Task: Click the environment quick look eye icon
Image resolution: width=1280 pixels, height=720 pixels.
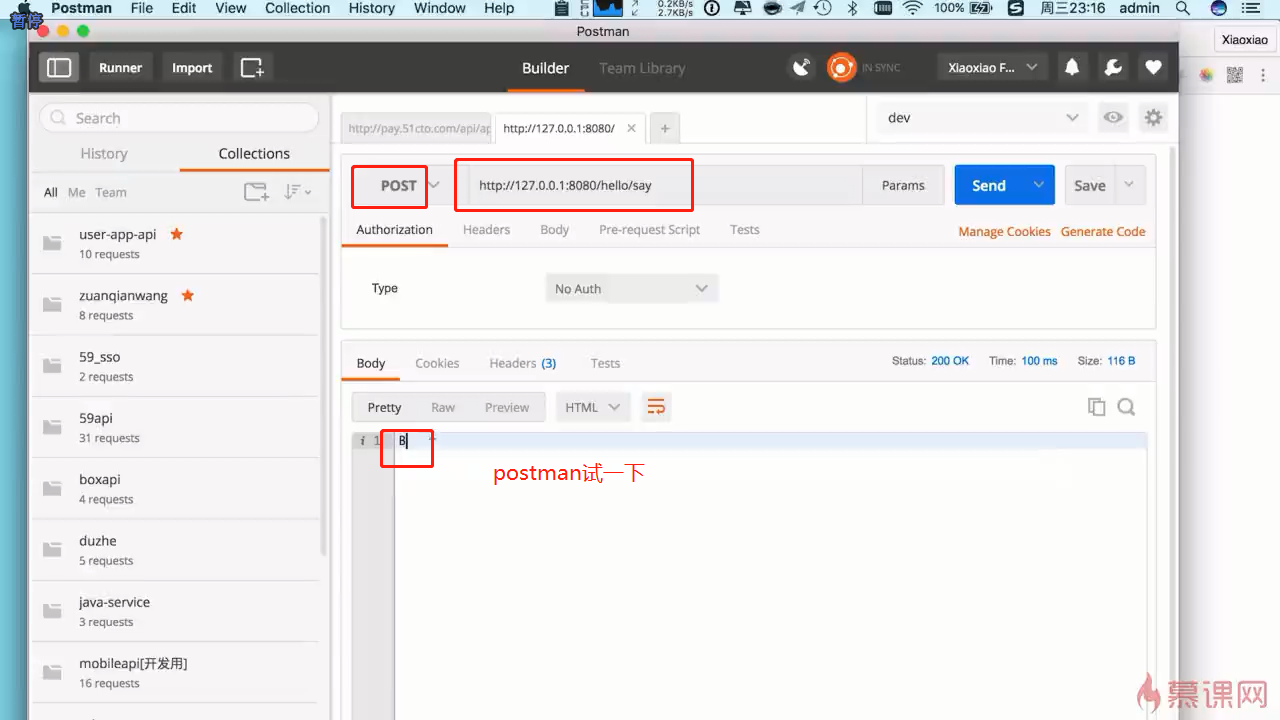Action: [1113, 117]
